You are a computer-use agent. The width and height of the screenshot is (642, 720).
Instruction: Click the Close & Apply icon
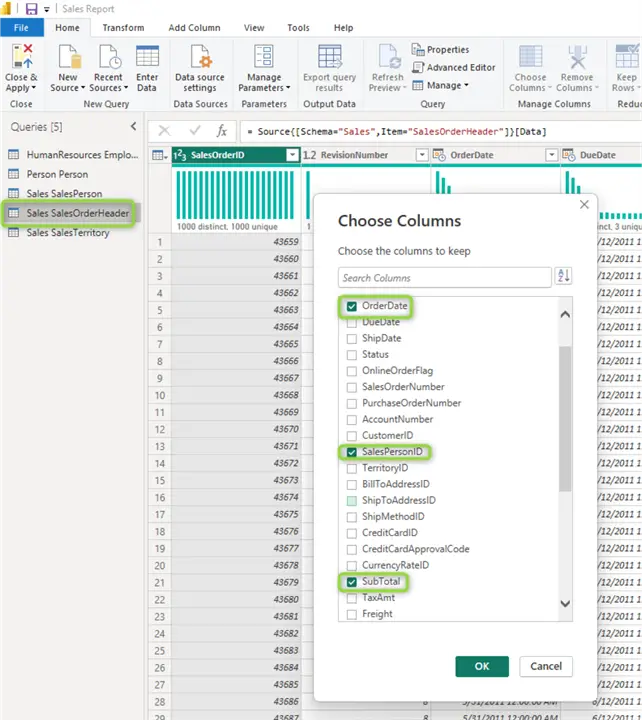(x=22, y=57)
